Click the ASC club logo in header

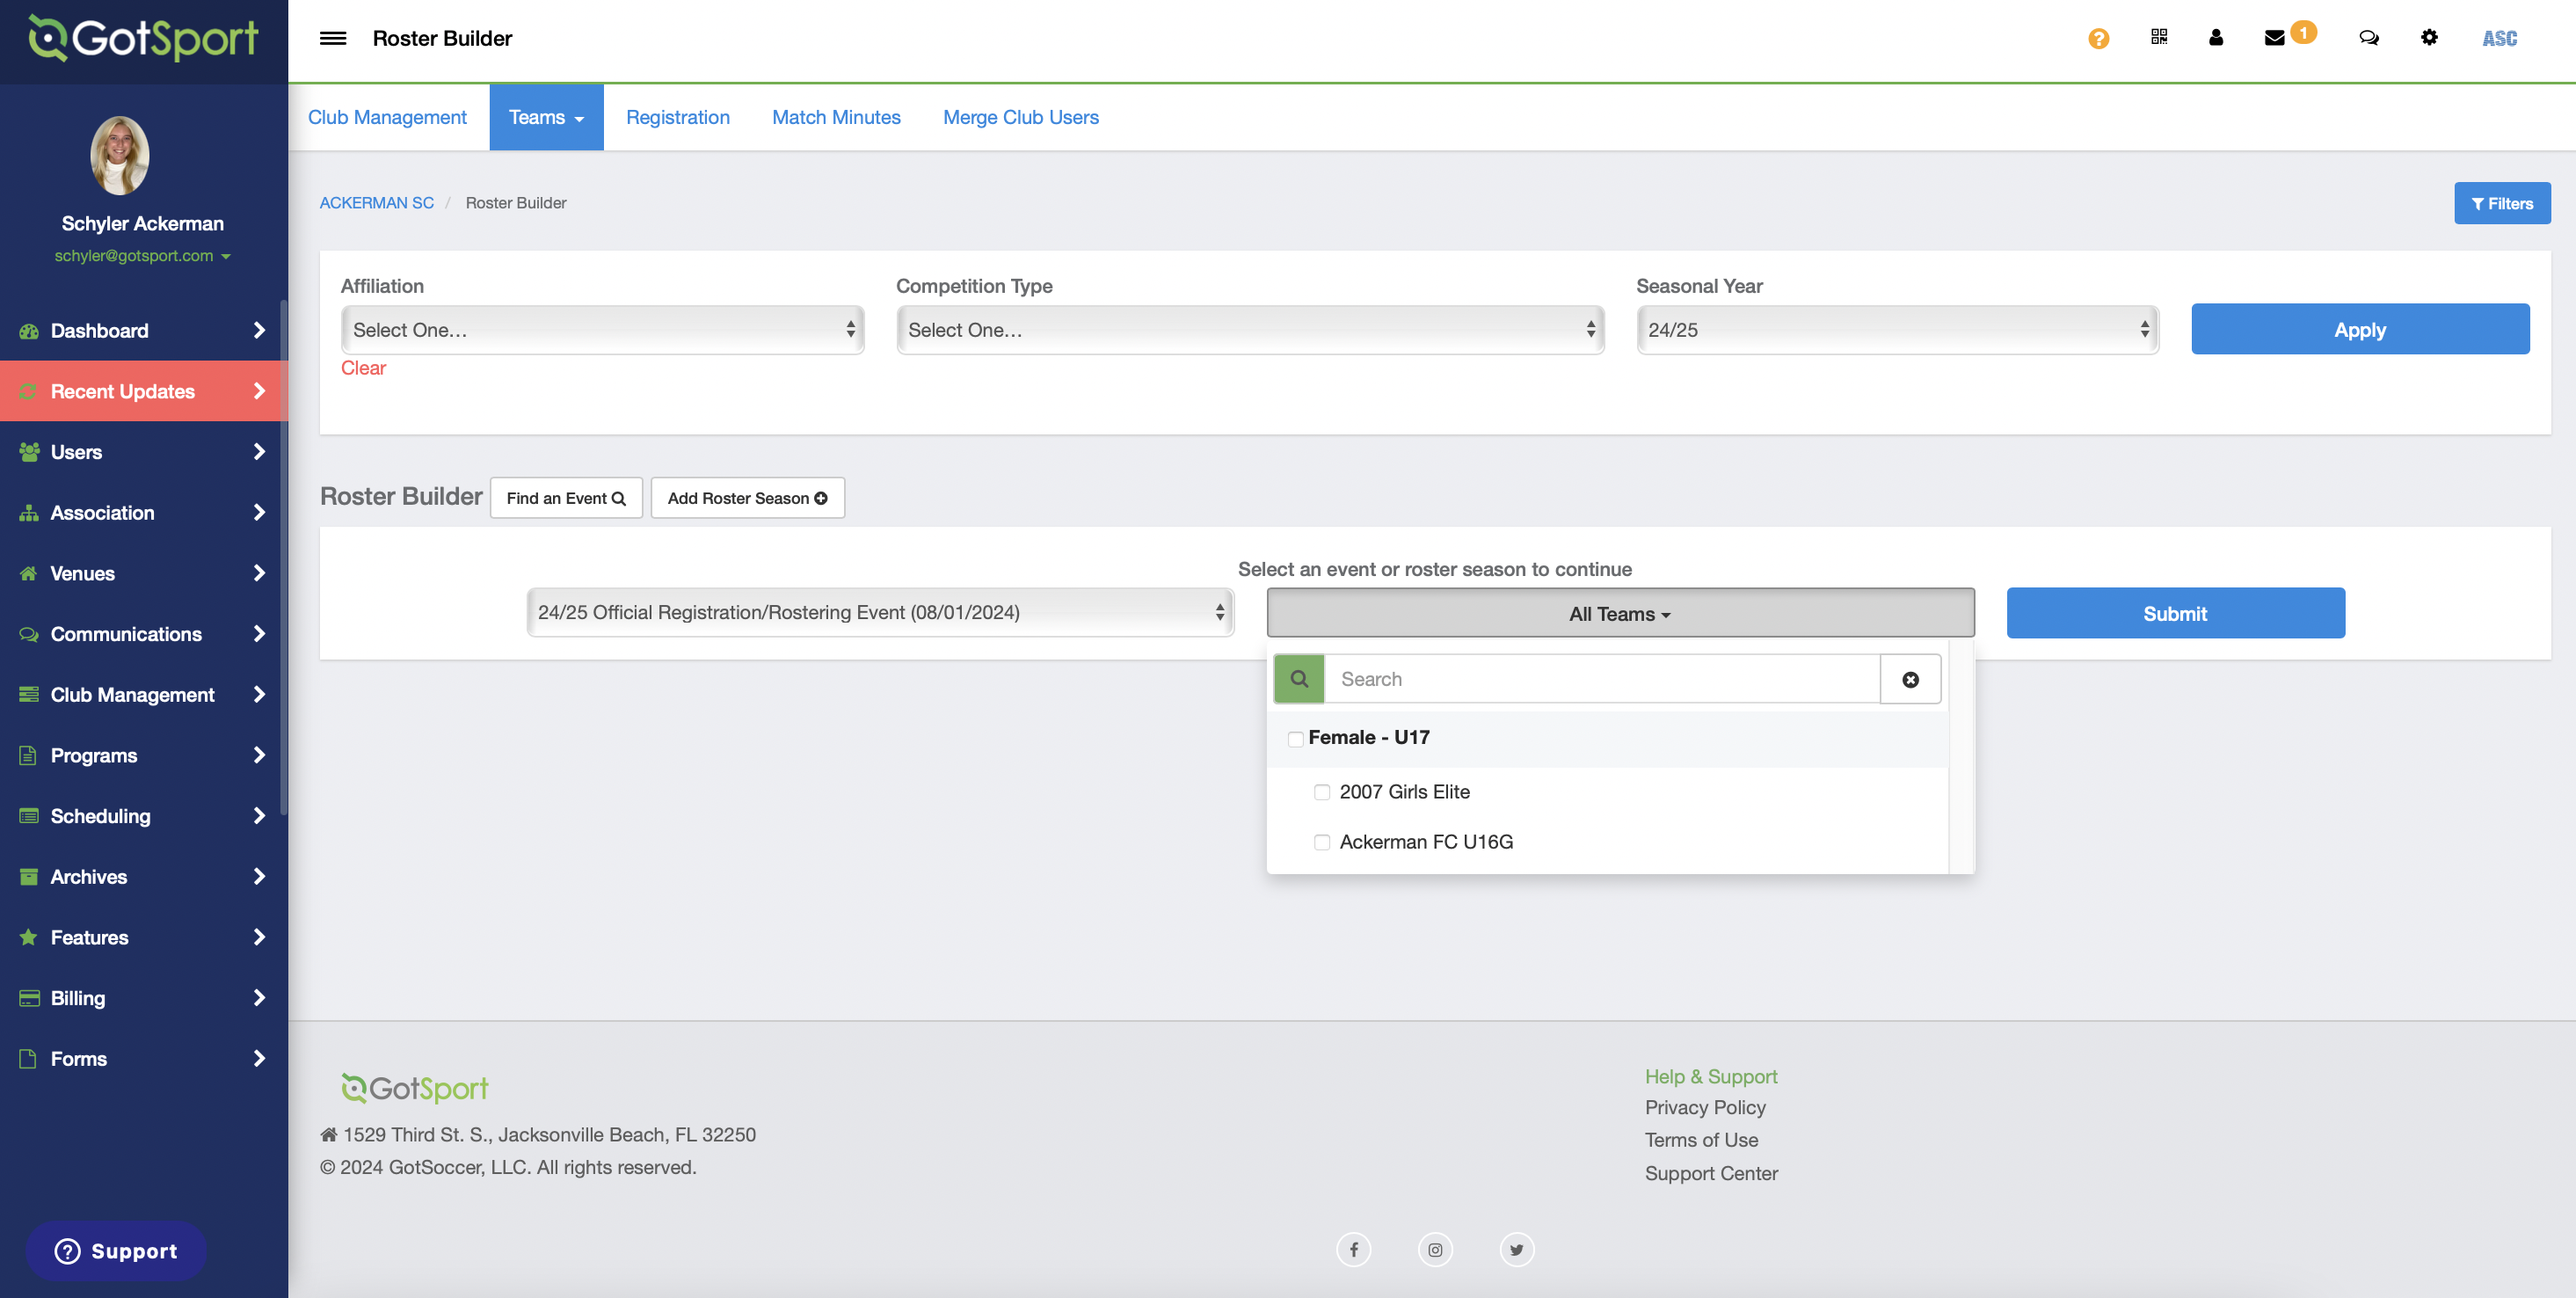tap(2499, 38)
